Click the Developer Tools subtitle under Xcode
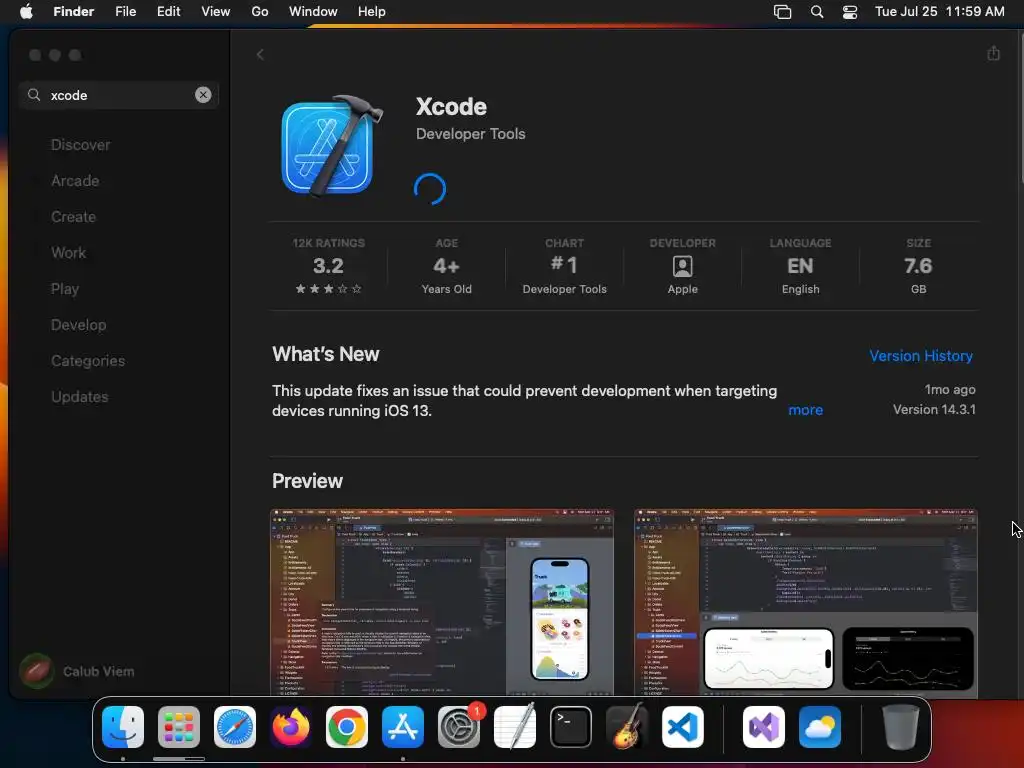This screenshot has width=1024, height=768. 470,134
